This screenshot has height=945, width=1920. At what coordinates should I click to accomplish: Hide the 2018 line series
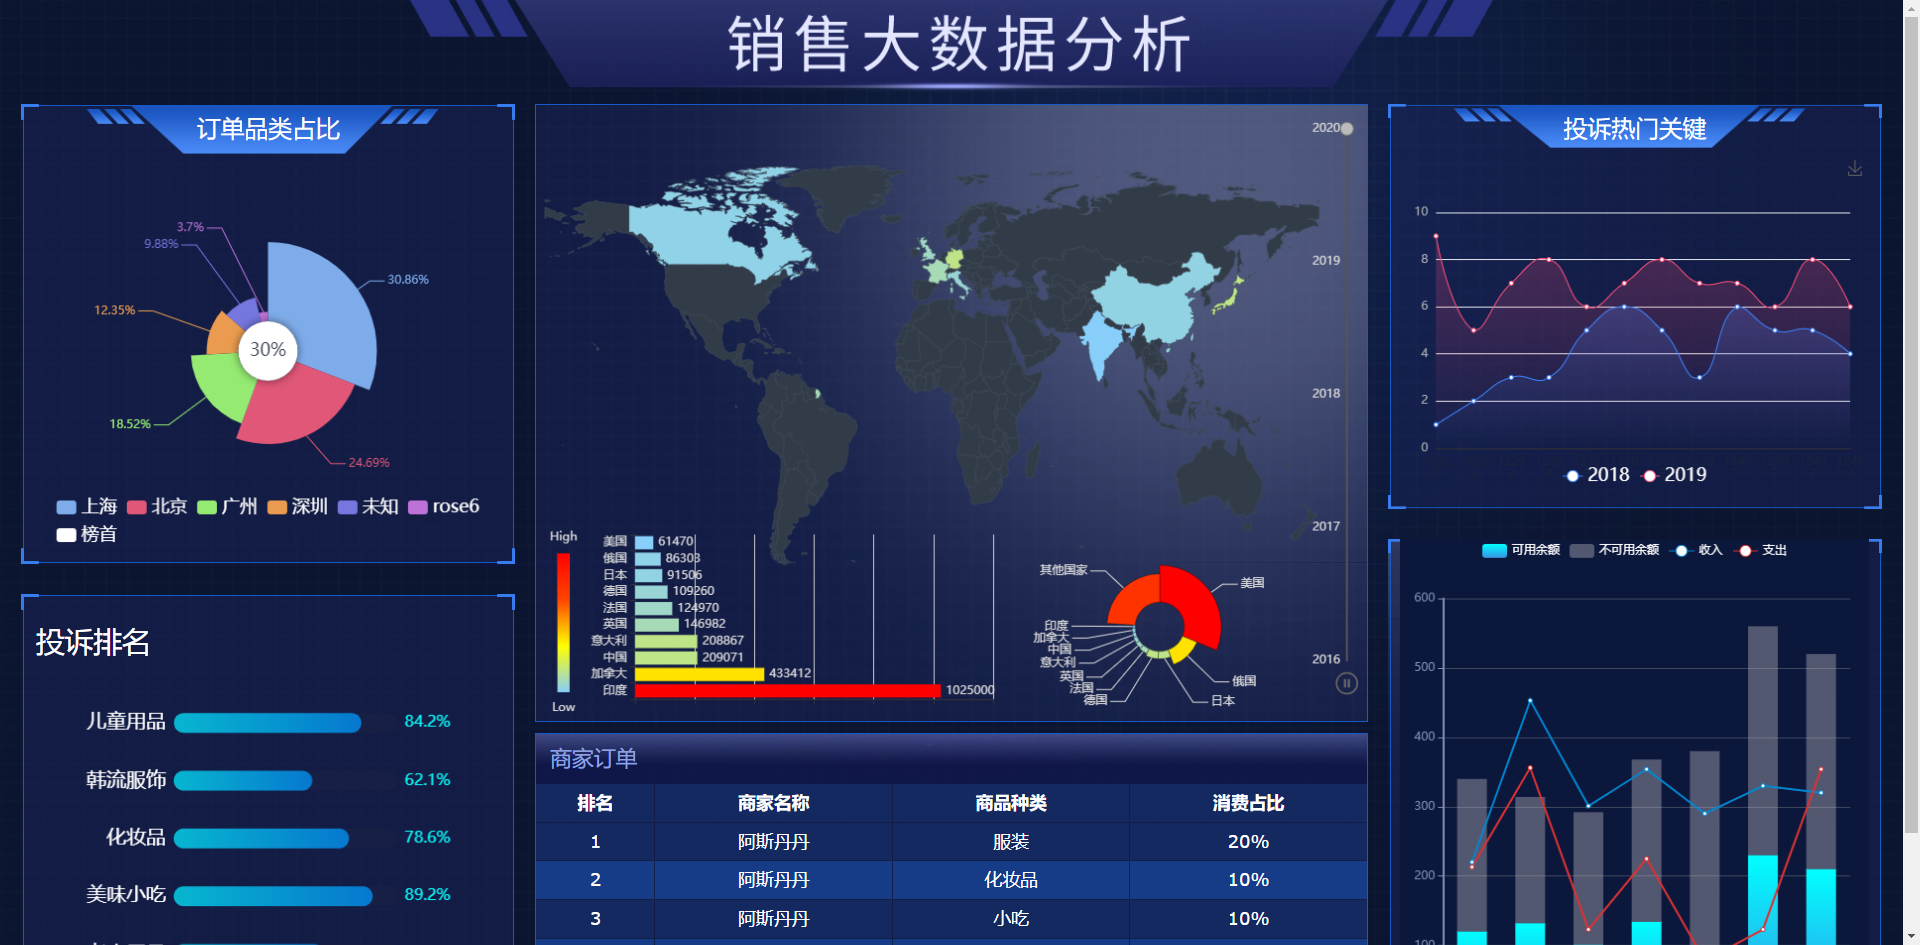pyautogui.click(x=1597, y=475)
